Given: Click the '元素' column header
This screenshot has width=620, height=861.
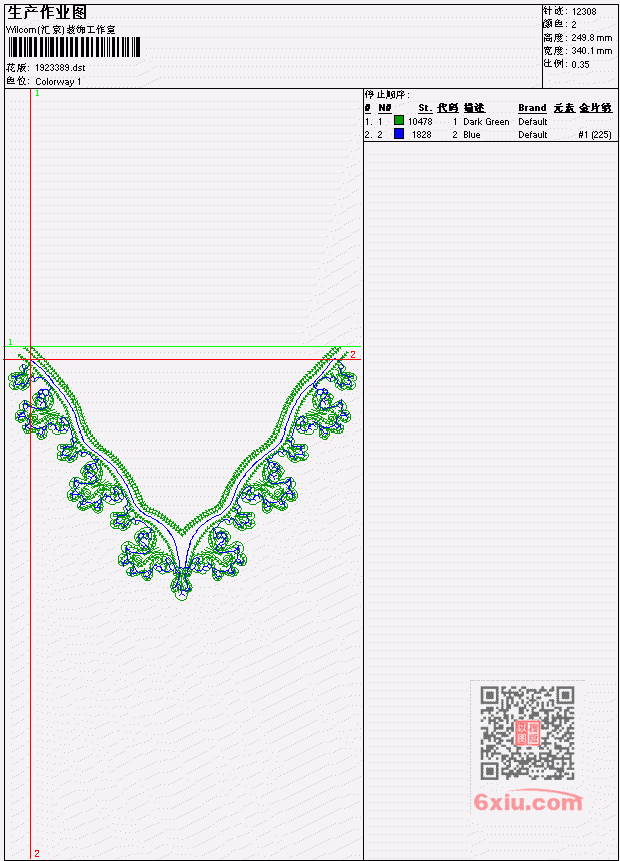Looking at the screenshot, I should click(x=563, y=108).
